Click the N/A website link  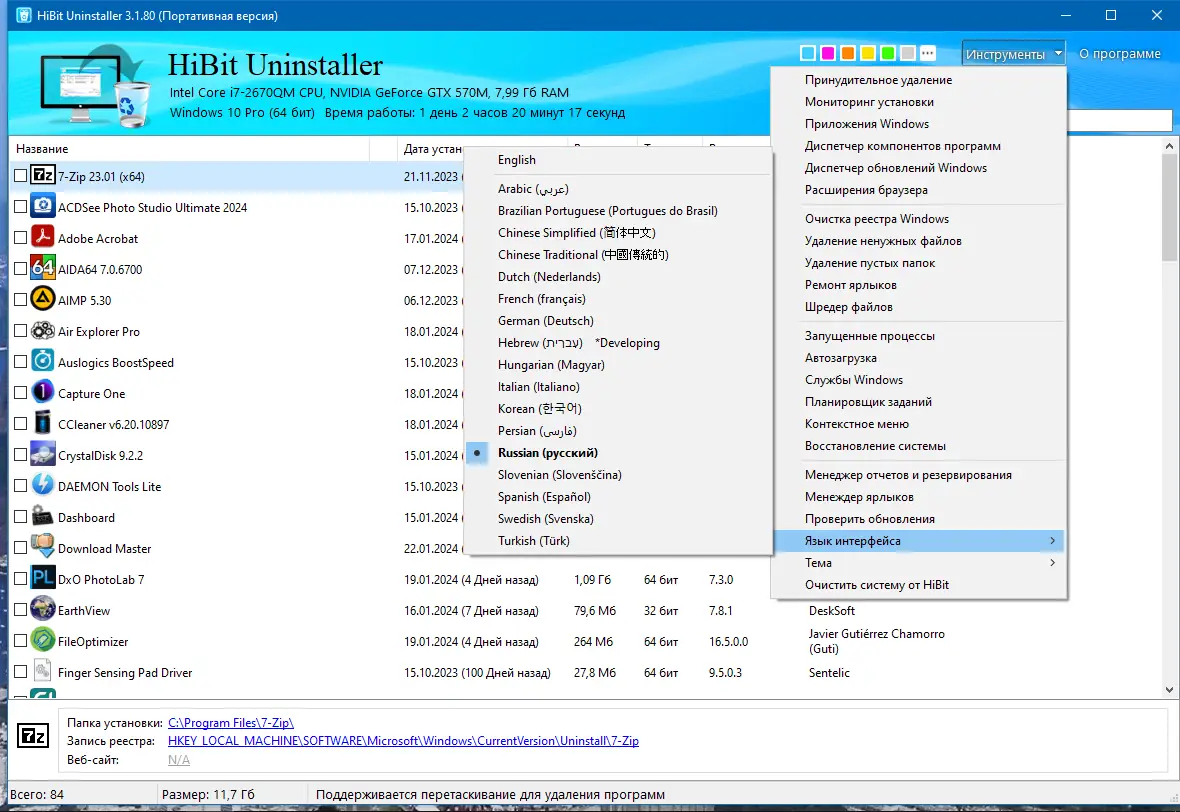click(x=178, y=759)
